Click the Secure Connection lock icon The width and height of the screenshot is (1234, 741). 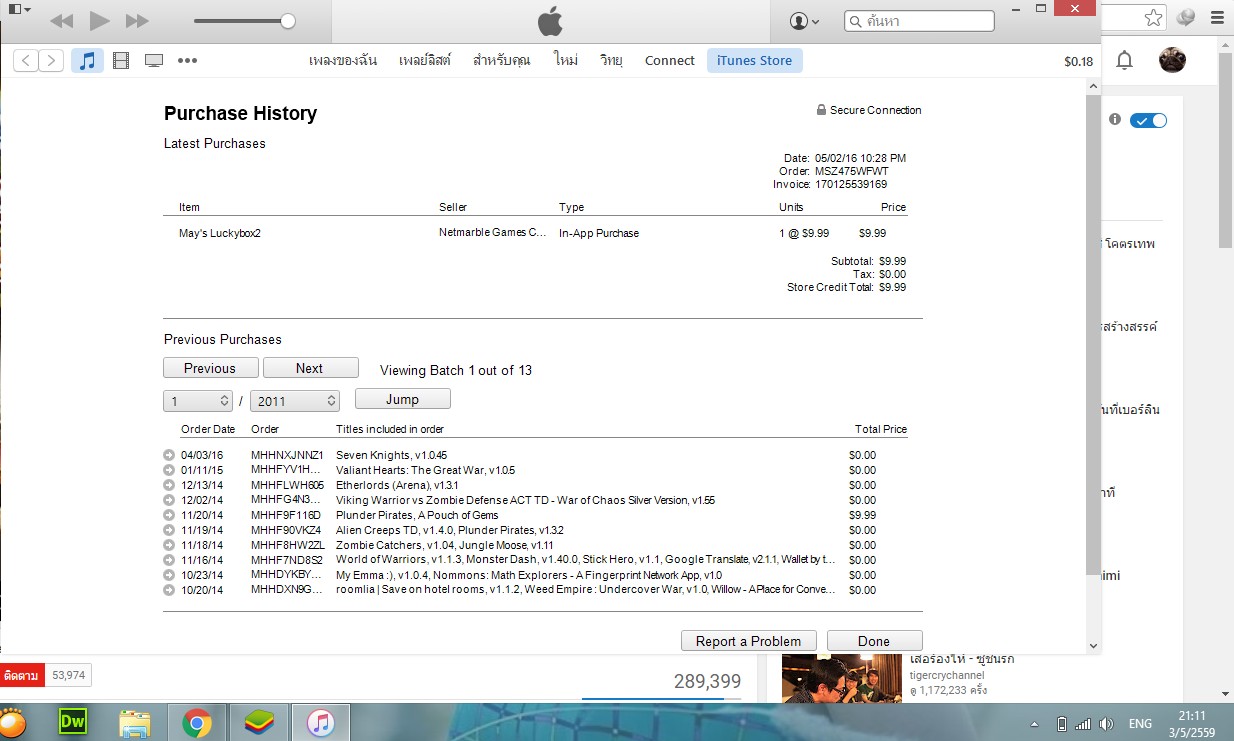(821, 110)
